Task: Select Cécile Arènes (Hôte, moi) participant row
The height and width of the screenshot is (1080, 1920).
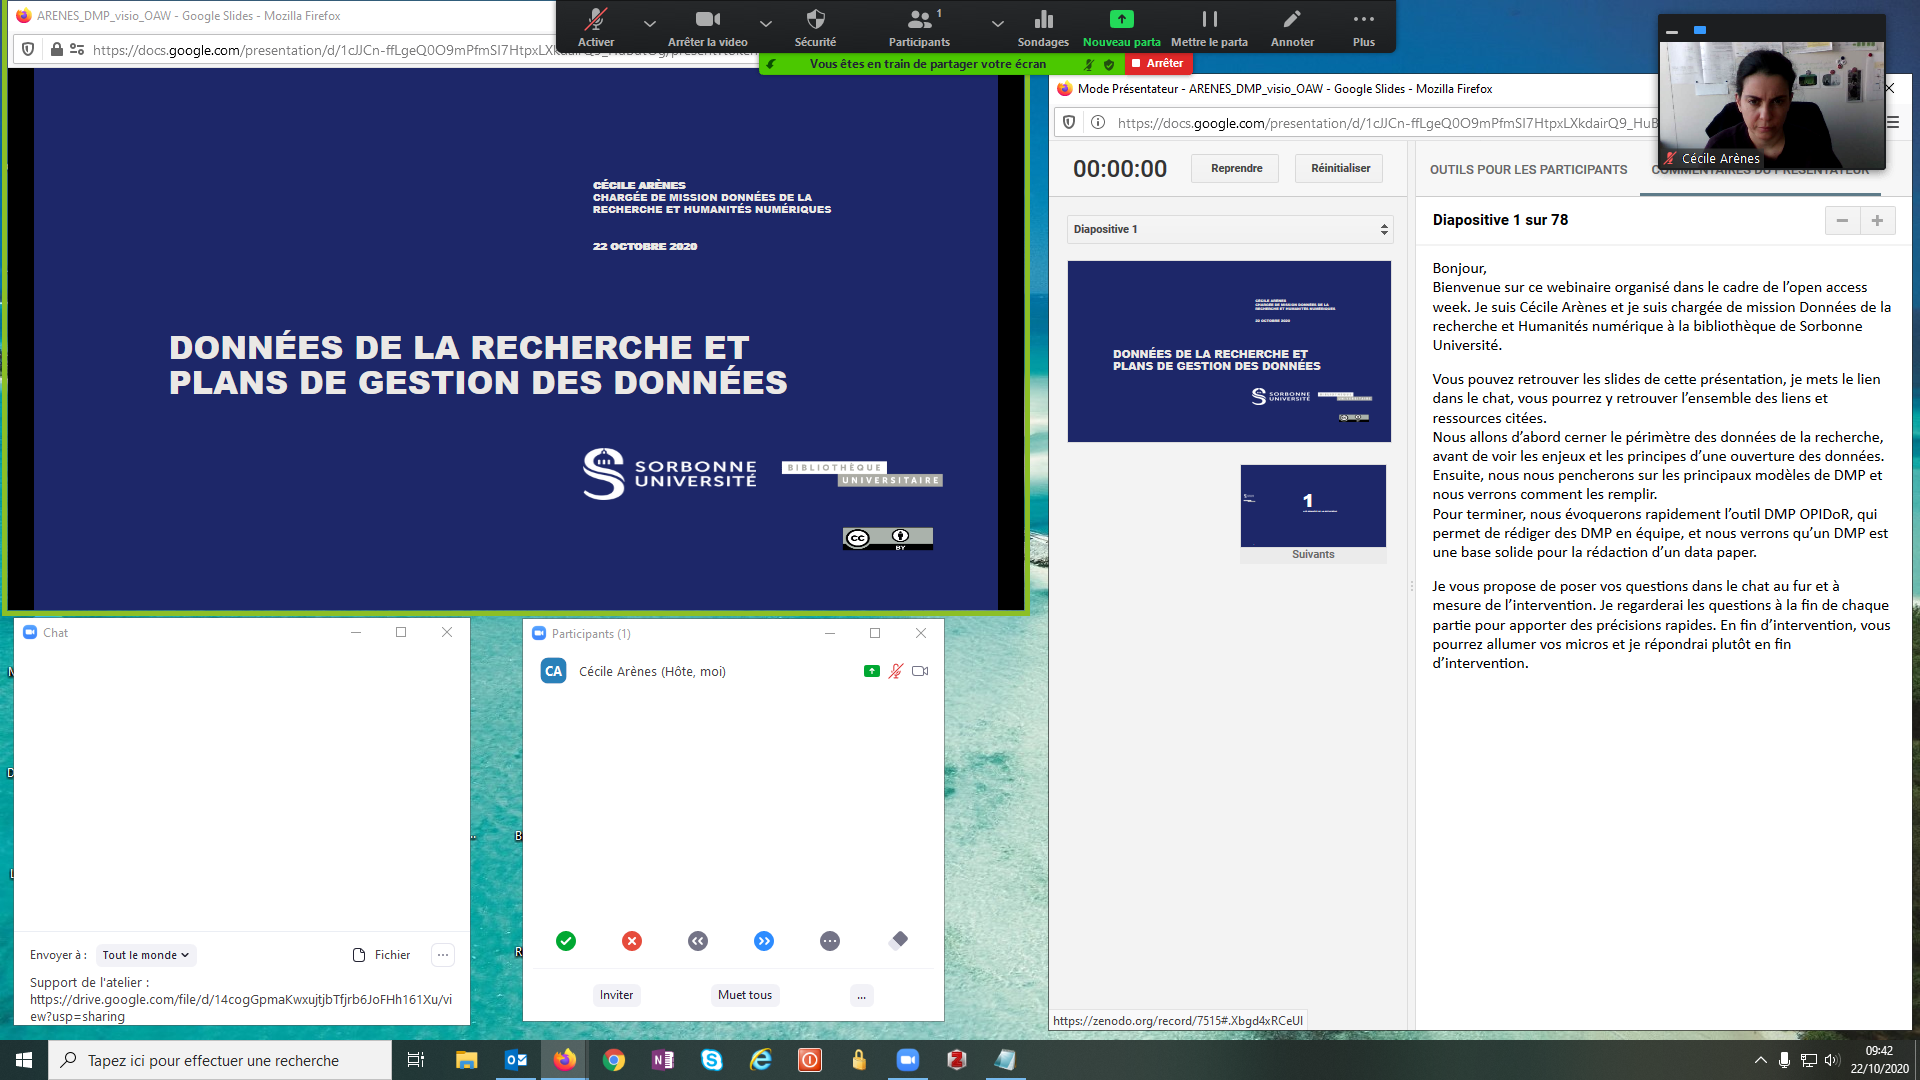Action: click(733, 671)
